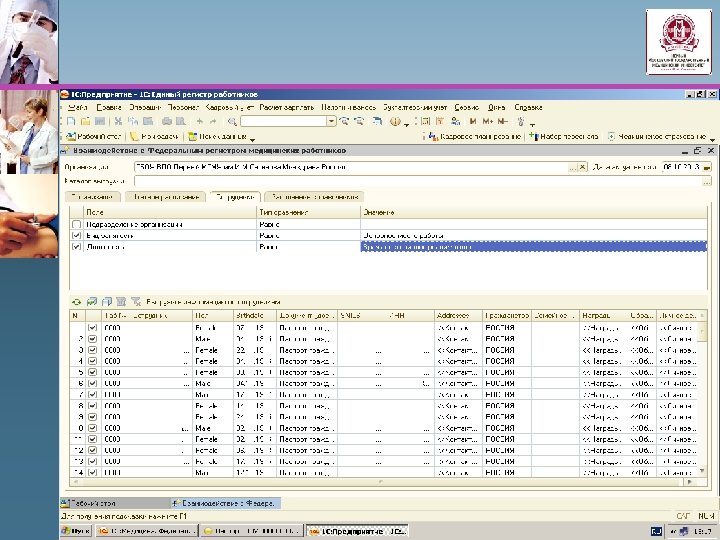Click the Набор персонала toolbar button
This screenshot has height=540, width=720.
(565, 136)
